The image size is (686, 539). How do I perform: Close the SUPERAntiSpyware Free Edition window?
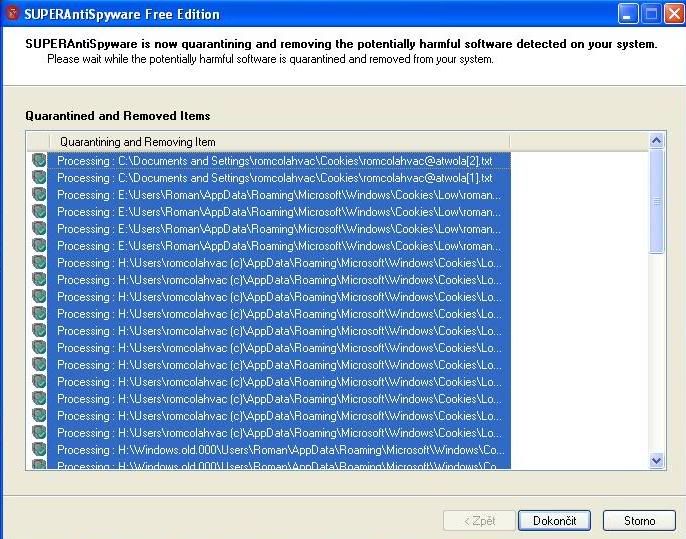pos(674,14)
